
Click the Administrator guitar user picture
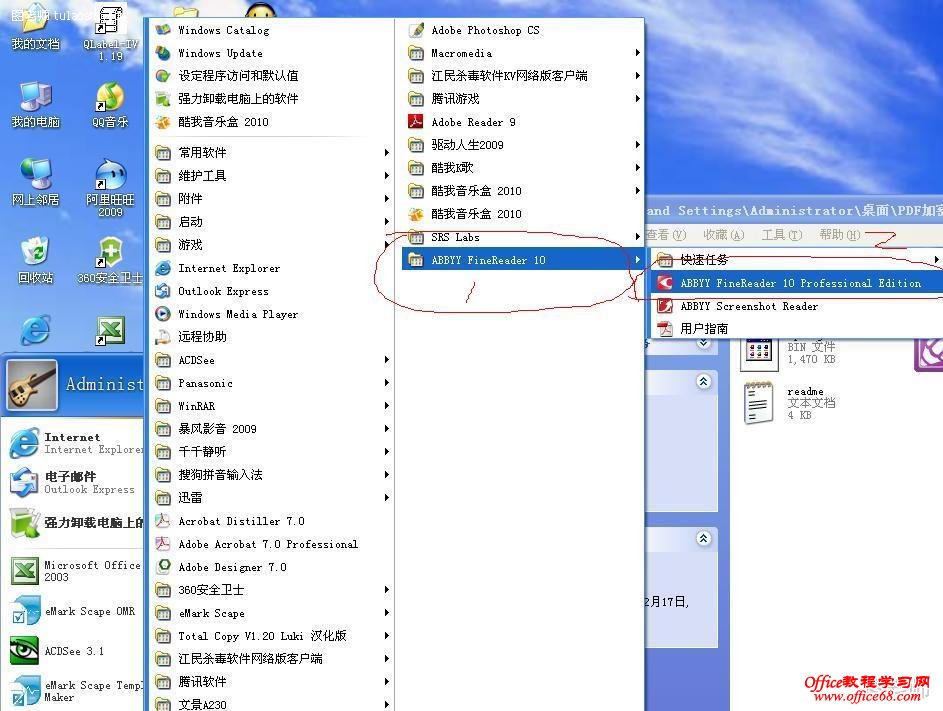pyautogui.click(x=32, y=385)
